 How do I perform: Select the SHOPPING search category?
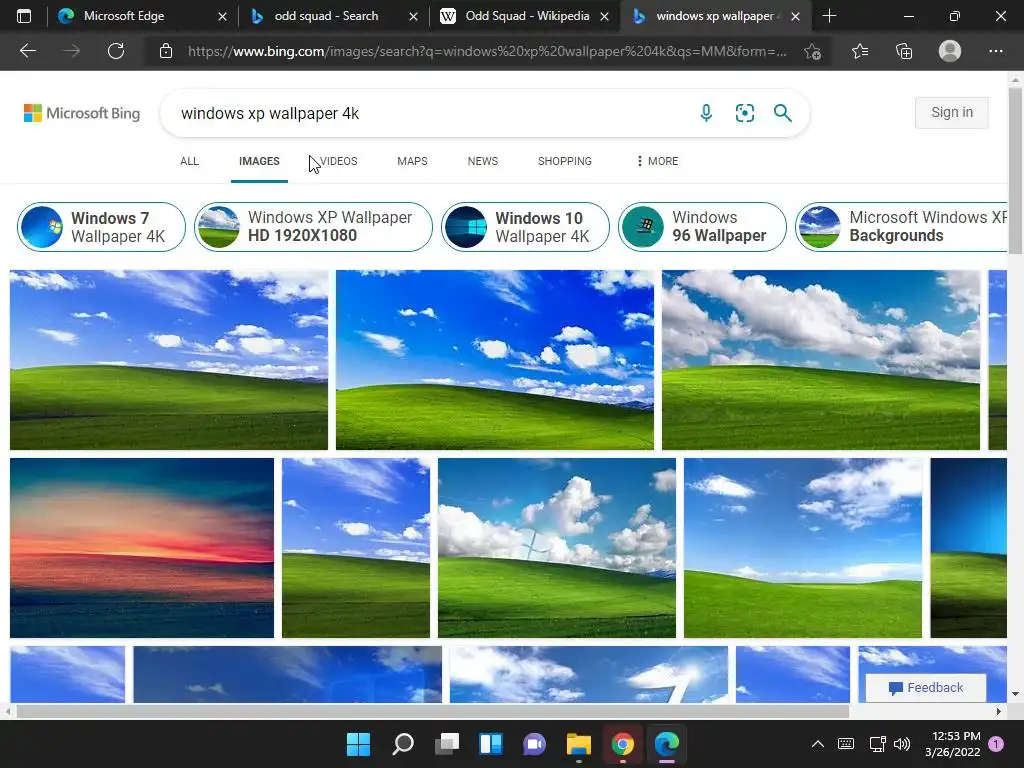point(565,161)
